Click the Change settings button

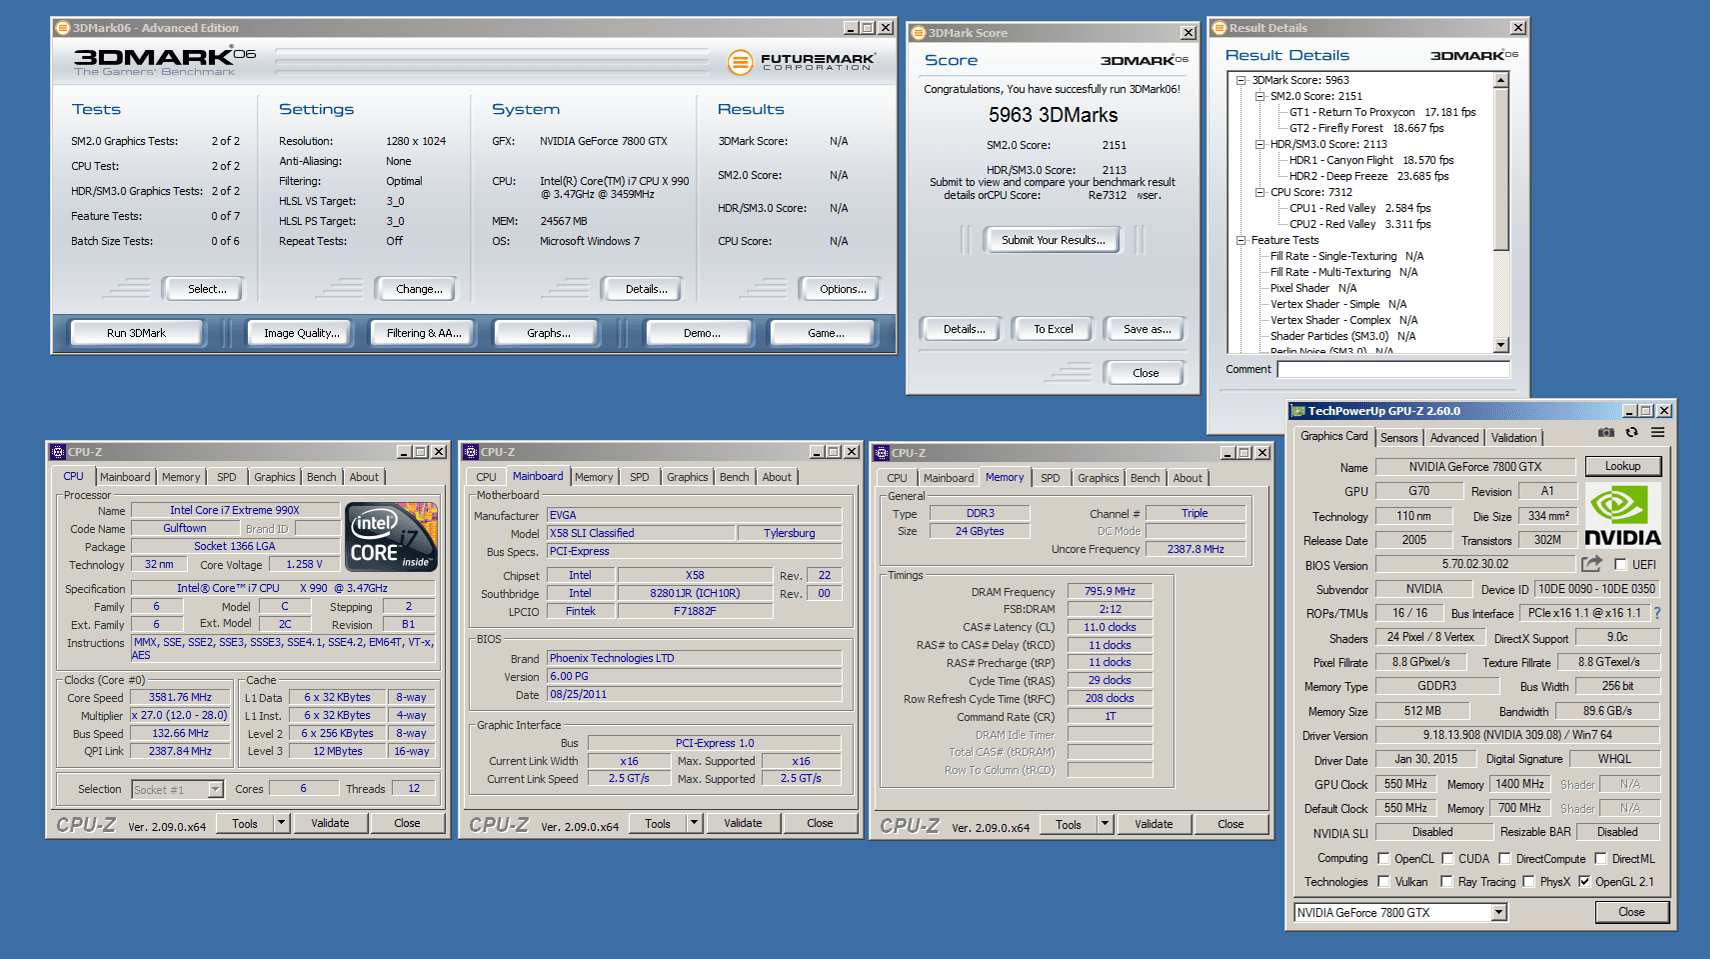(419, 289)
